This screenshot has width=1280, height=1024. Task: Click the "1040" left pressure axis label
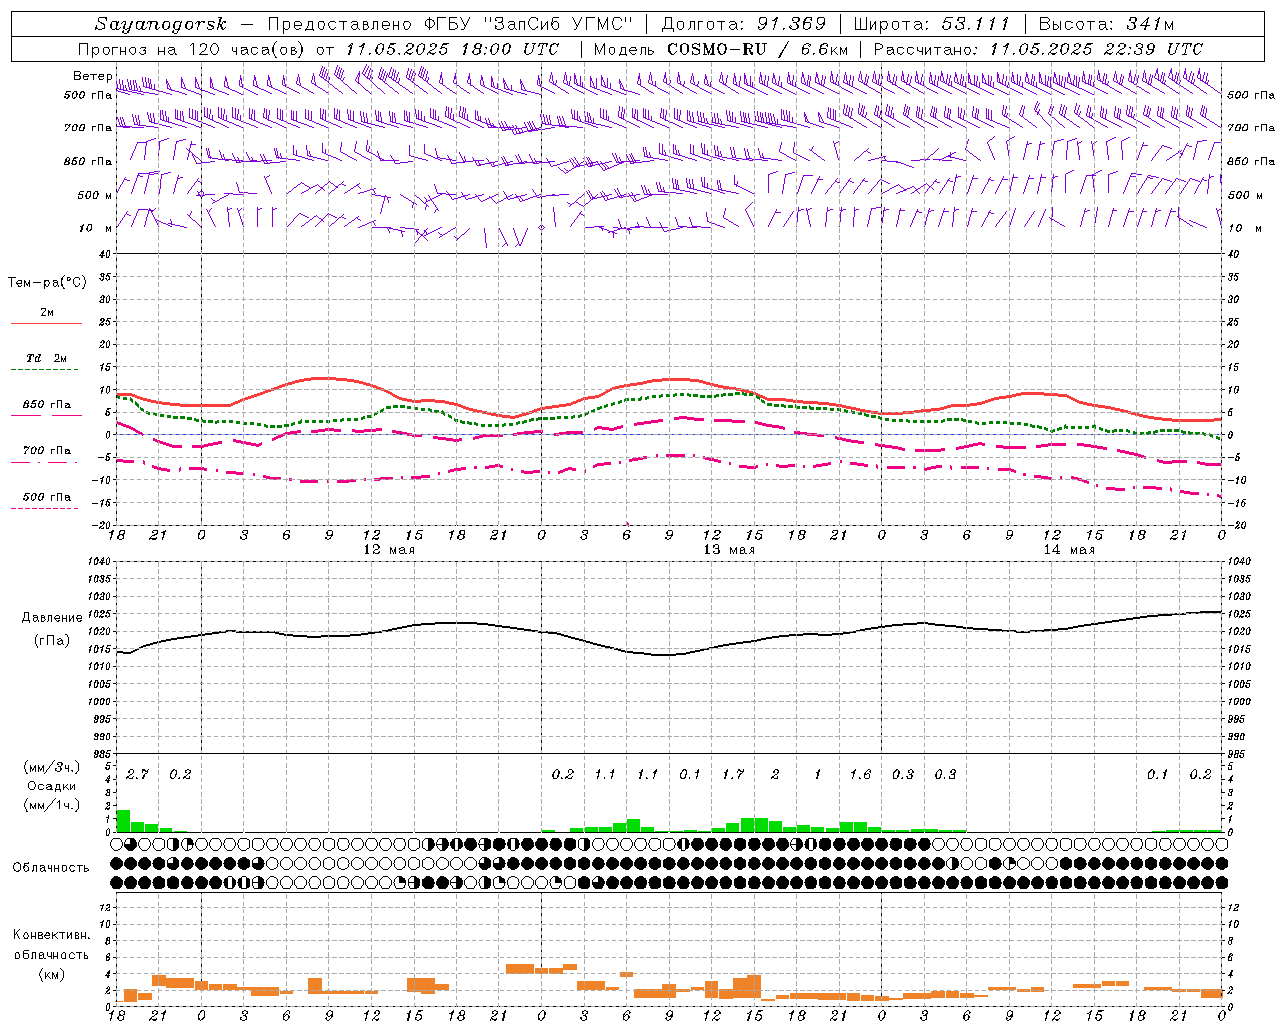point(99,562)
